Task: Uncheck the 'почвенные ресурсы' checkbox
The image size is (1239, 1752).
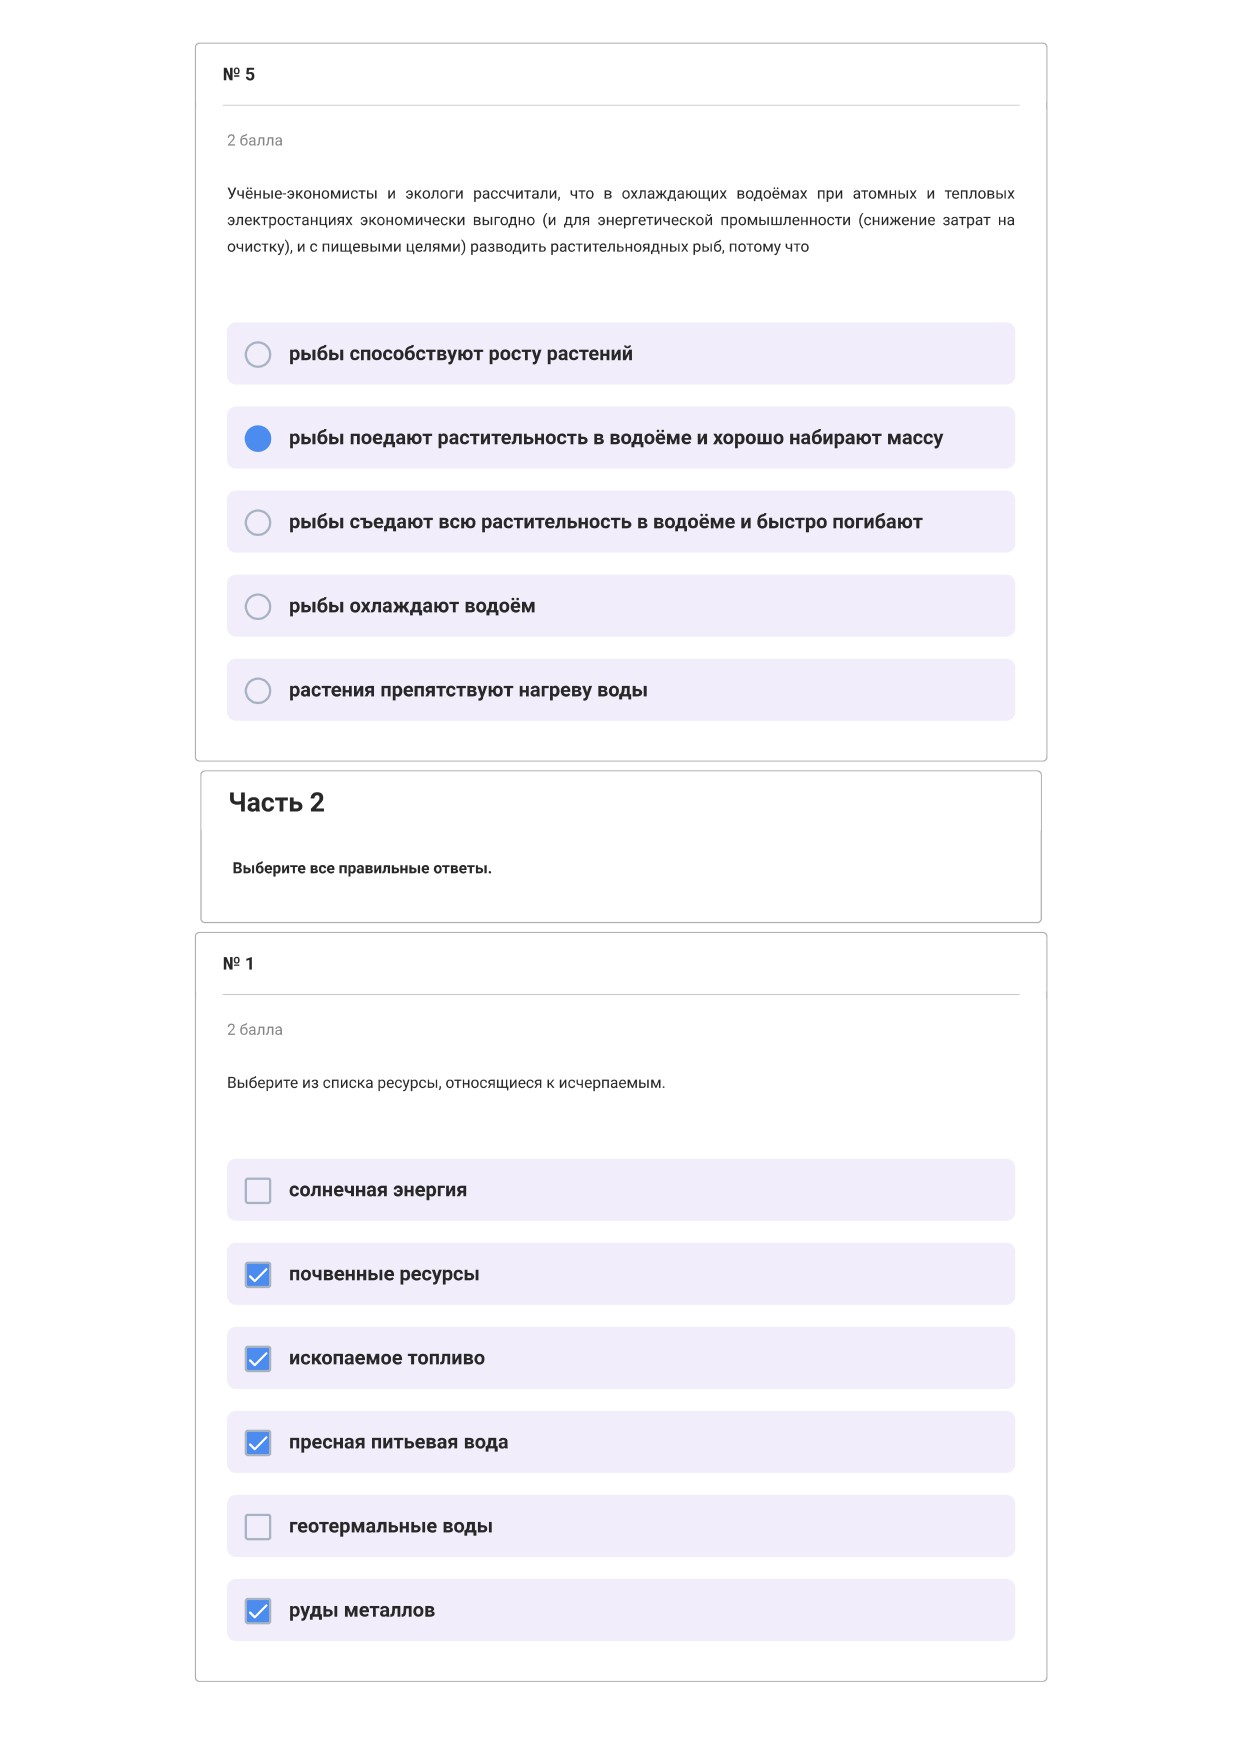Action: [x=258, y=1274]
